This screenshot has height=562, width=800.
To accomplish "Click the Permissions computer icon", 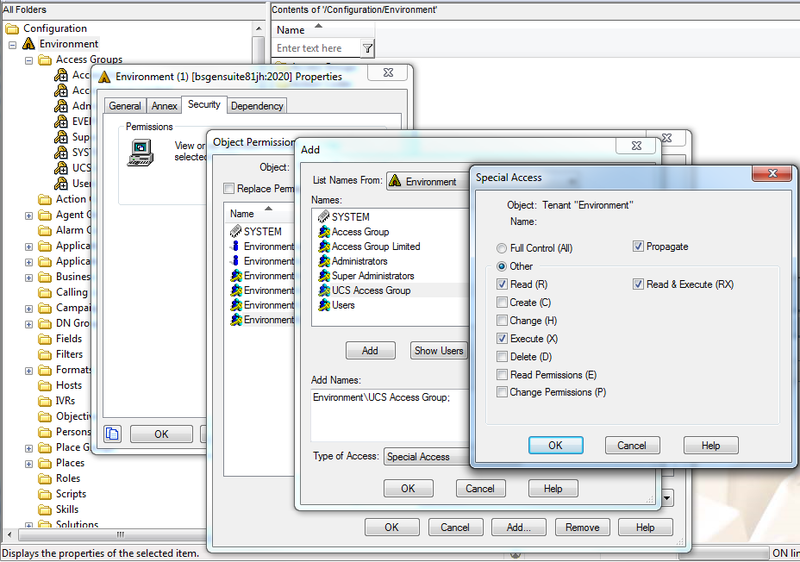I will 142,151.
